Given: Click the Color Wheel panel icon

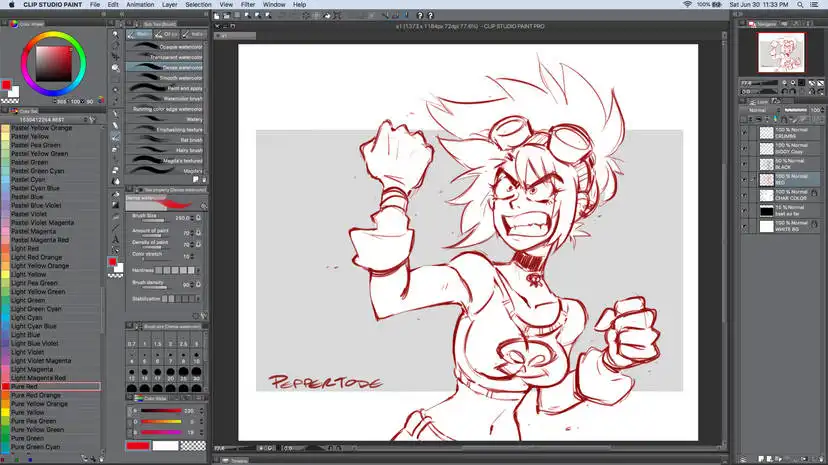Looking at the screenshot, I should (x=14, y=24).
